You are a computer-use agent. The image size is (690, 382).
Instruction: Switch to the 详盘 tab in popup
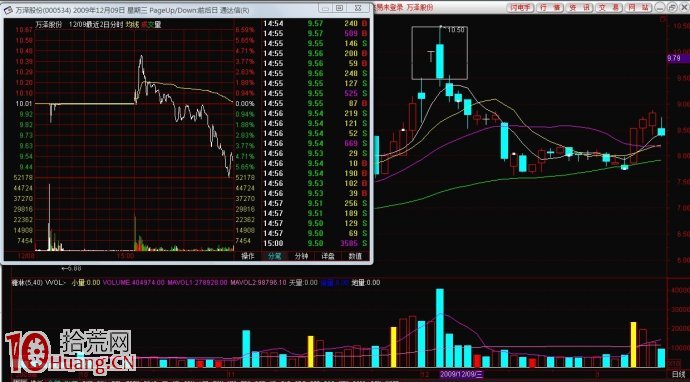(328, 256)
